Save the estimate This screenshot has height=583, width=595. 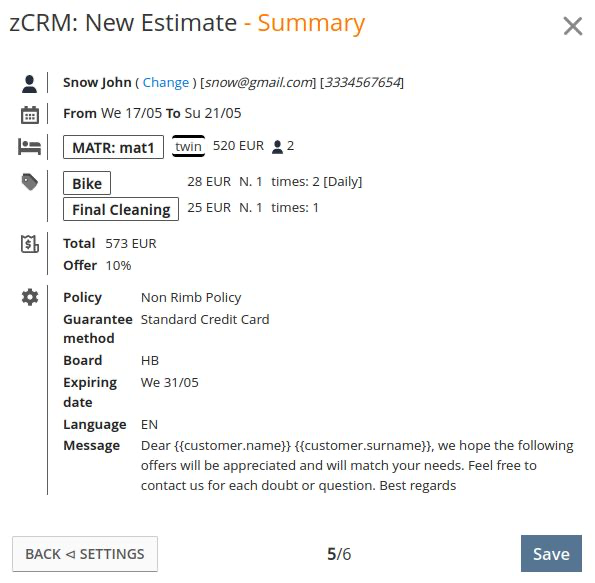point(551,553)
